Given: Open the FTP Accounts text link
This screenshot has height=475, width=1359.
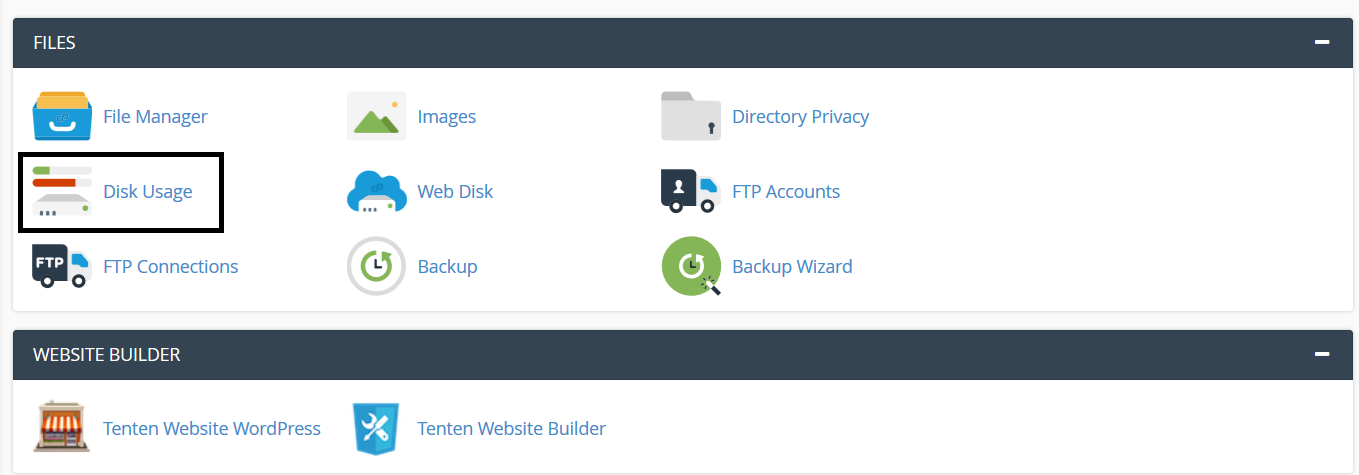Looking at the screenshot, I should [x=786, y=191].
